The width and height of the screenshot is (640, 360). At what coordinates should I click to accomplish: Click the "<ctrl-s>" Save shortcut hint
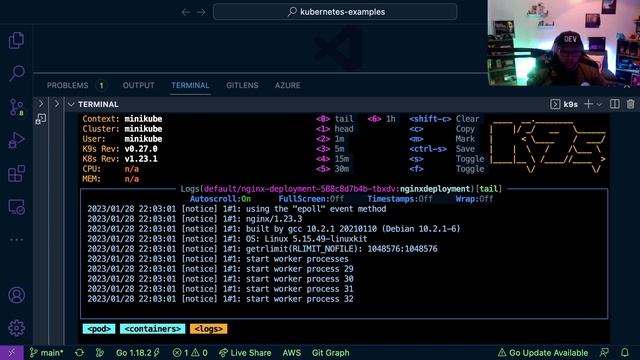[428, 149]
